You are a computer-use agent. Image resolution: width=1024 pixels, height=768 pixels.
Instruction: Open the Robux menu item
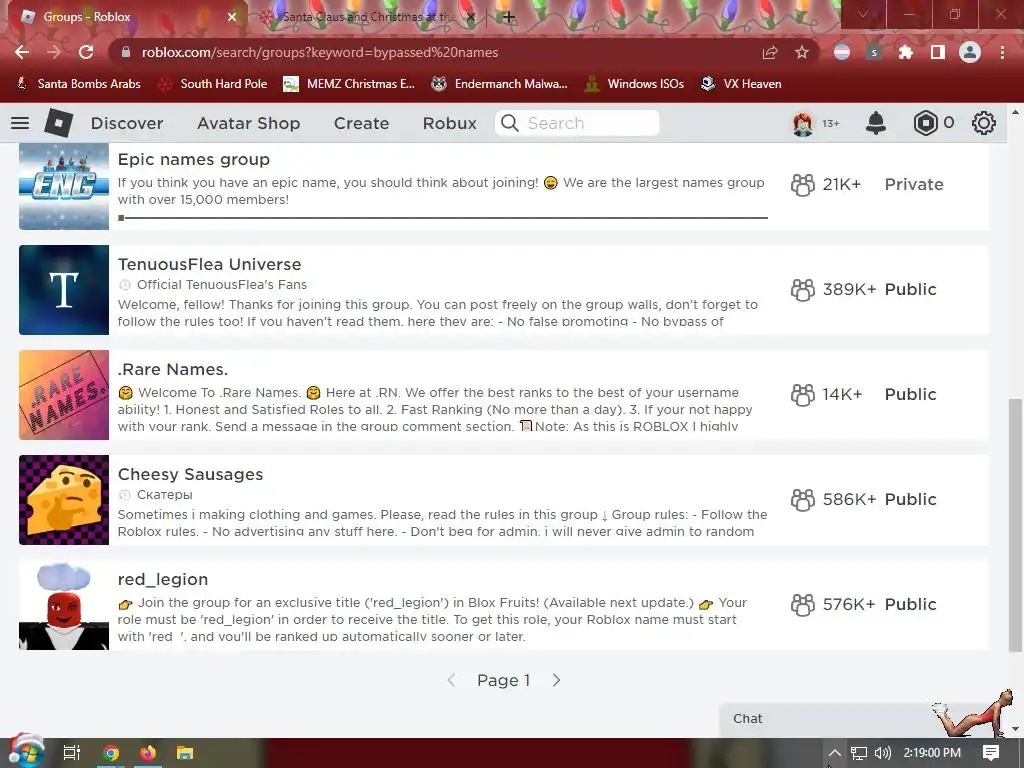tap(449, 123)
